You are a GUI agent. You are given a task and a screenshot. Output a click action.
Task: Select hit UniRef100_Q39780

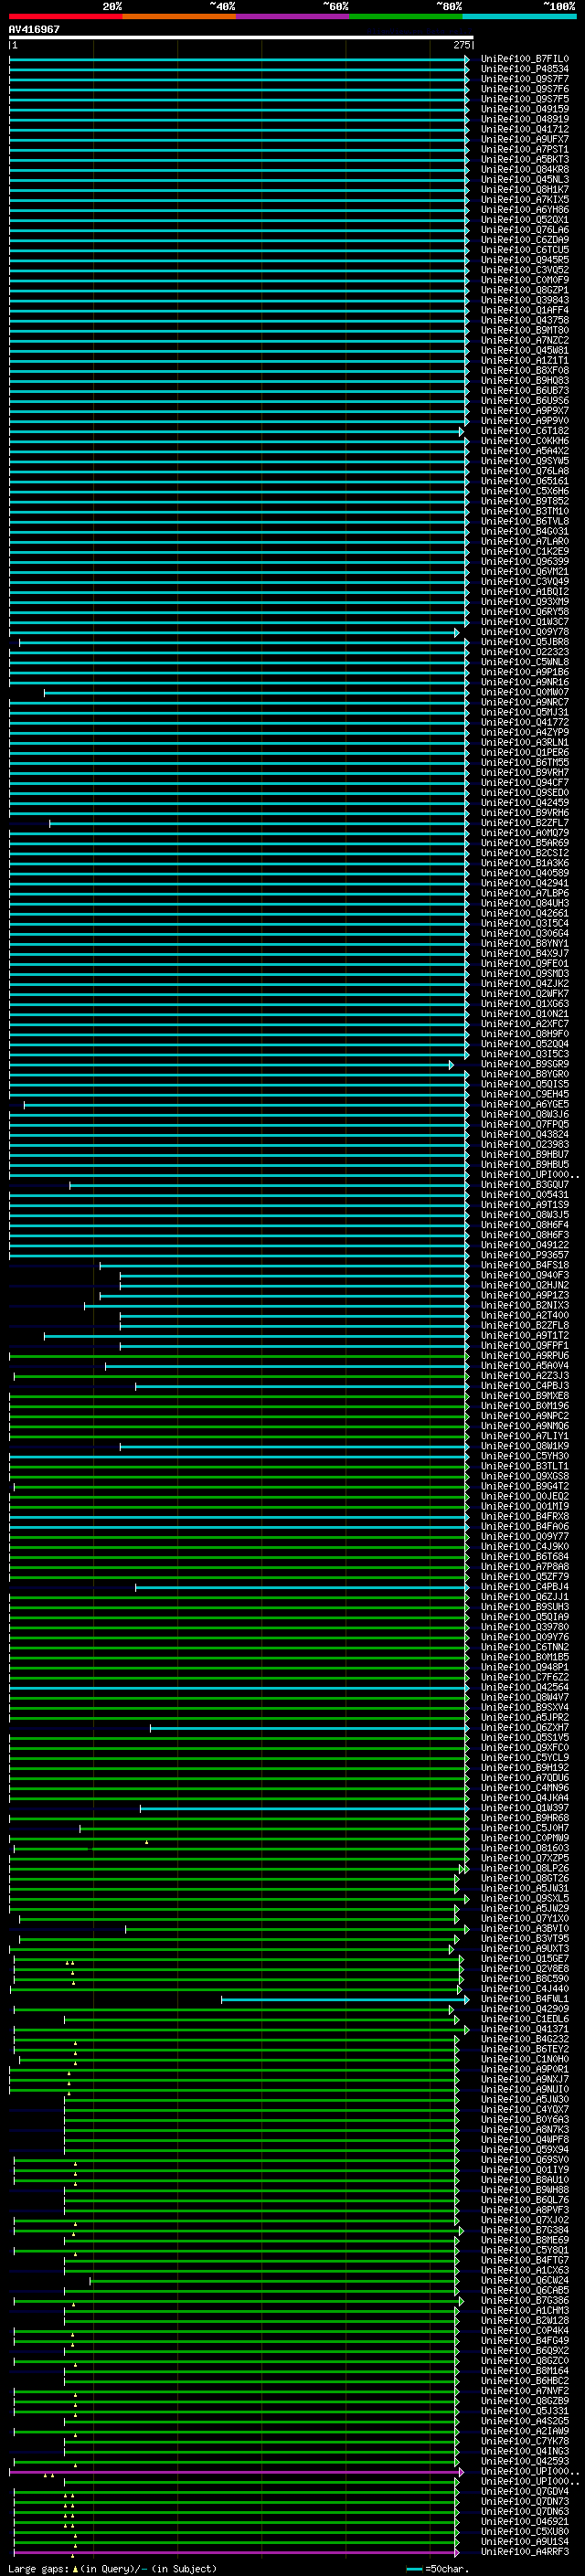click(524, 1627)
